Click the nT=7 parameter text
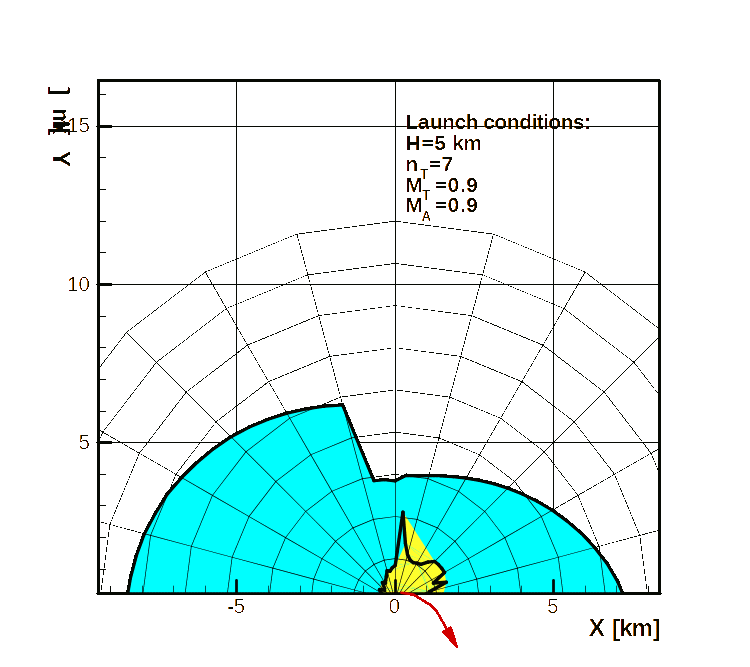This screenshot has height=667, width=750. (429, 166)
